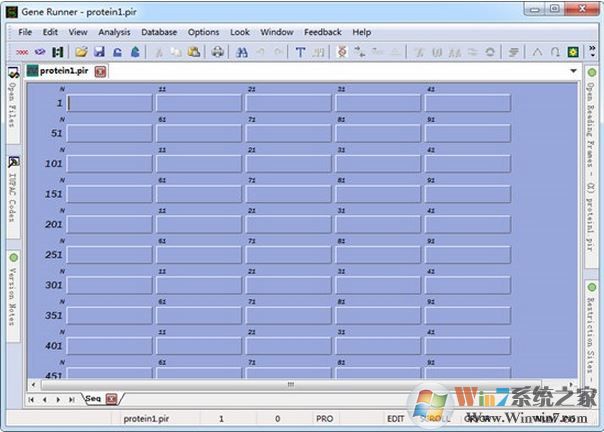Click protein1.pir filename in status bar
Image resolution: width=604 pixels, height=432 pixels.
click(x=146, y=419)
